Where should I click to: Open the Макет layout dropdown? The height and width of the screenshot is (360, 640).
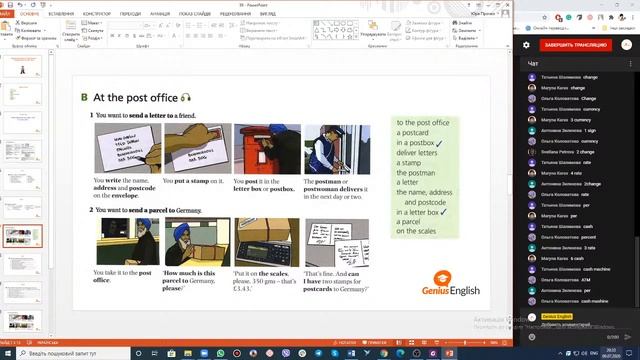click(x=91, y=23)
